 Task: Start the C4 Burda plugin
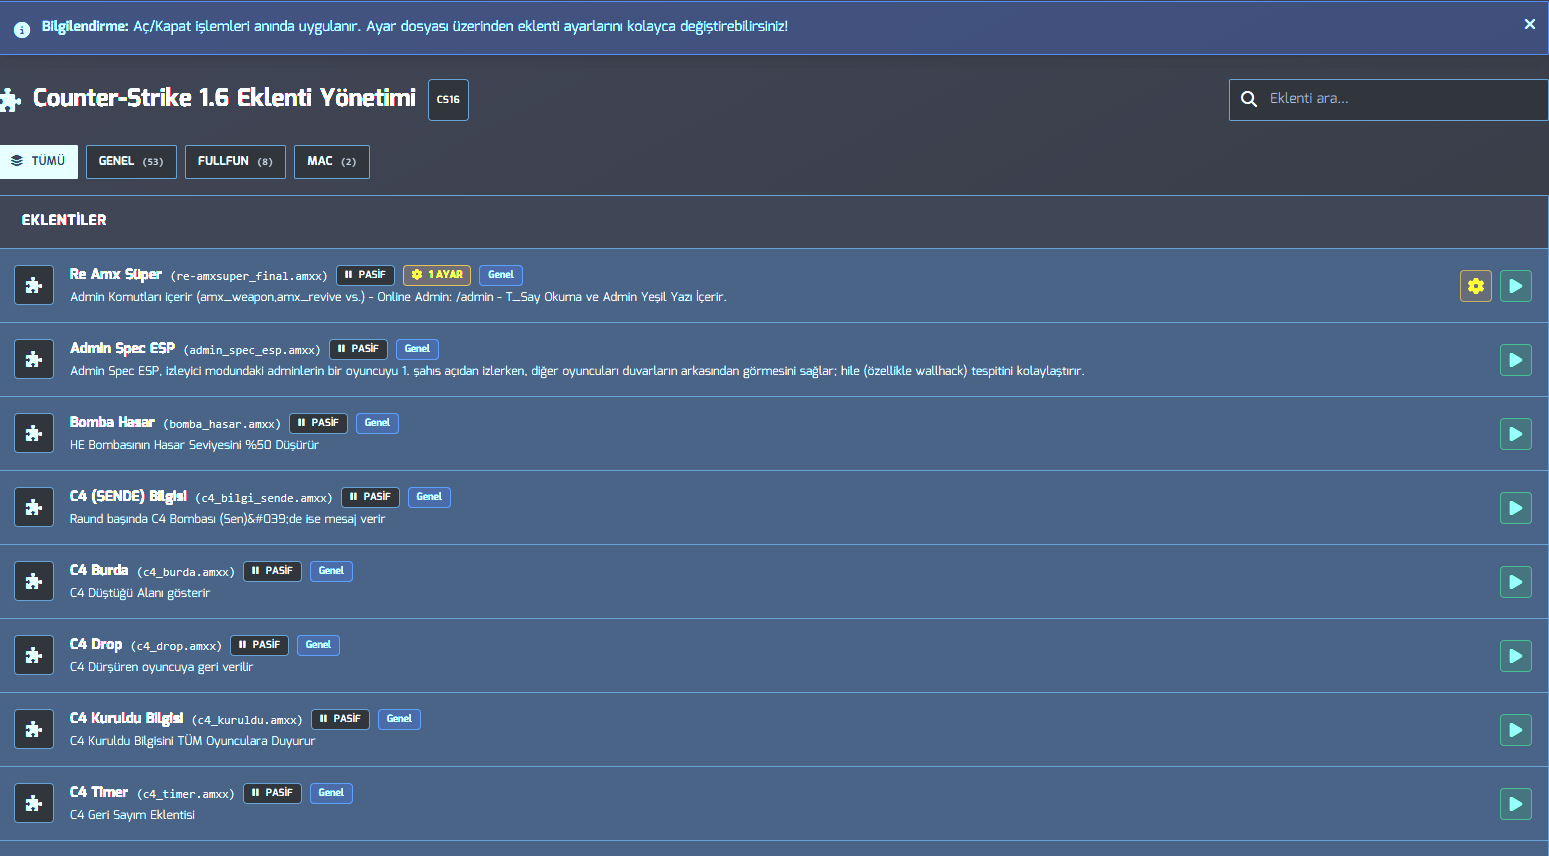point(1516,582)
